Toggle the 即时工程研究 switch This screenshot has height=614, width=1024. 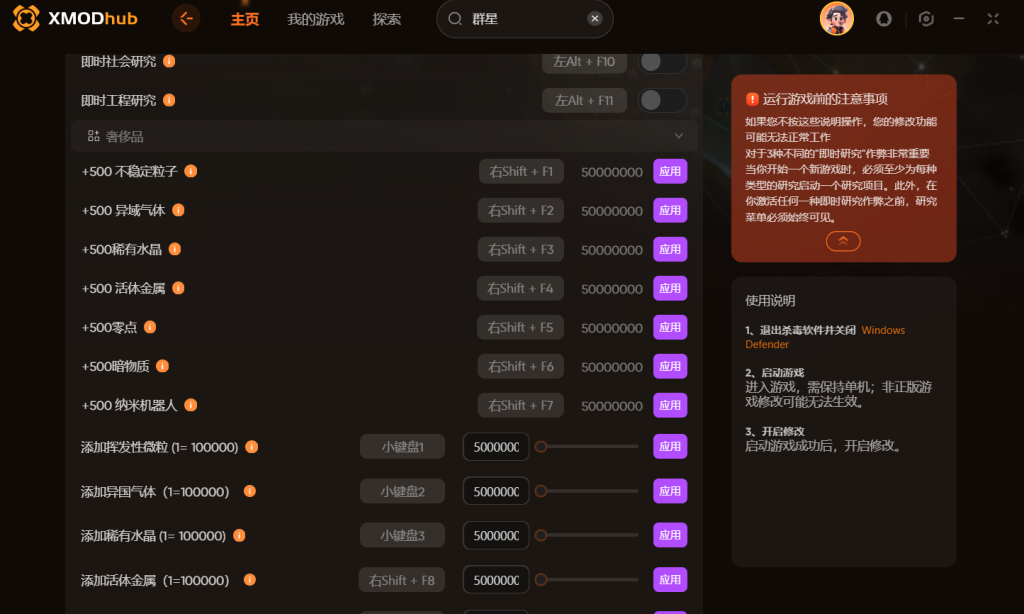coord(662,101)
